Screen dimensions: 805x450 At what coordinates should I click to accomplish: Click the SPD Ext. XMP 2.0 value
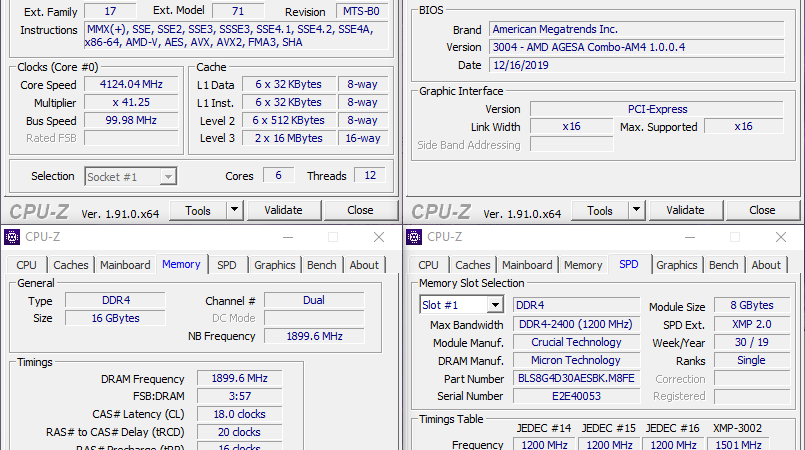752,324
